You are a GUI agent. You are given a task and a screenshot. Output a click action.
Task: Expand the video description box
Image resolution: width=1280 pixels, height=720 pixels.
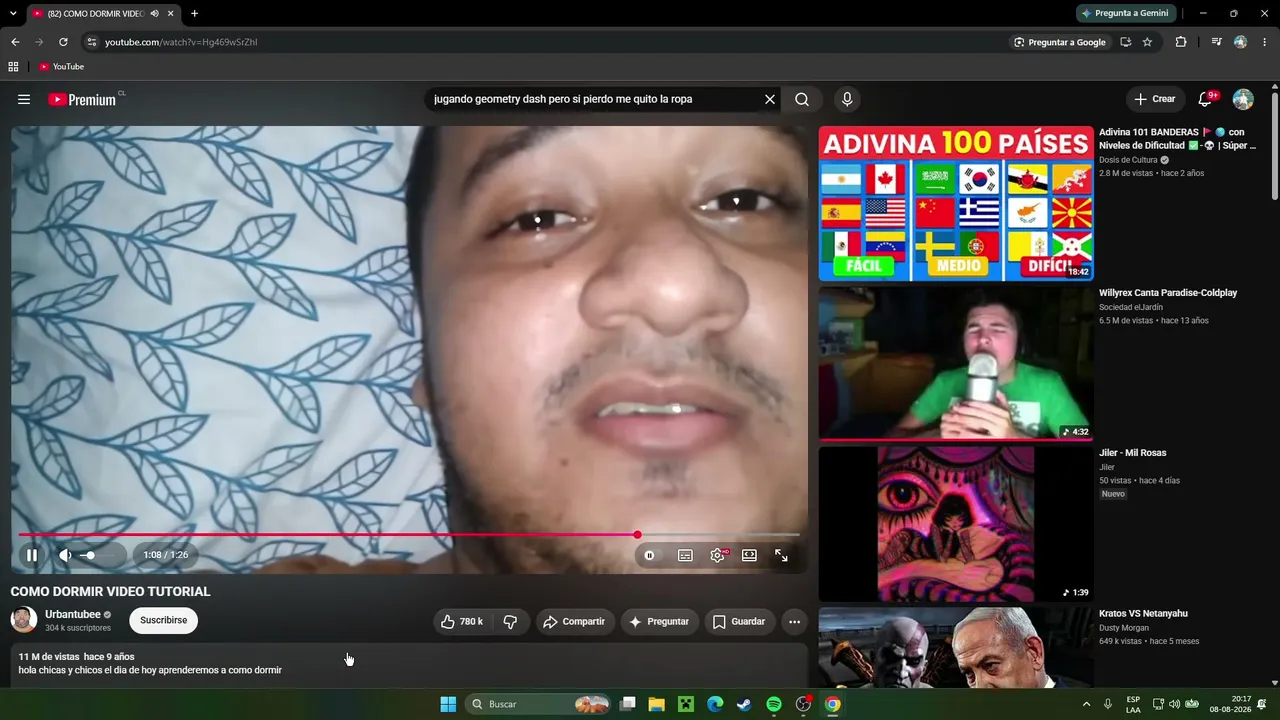(x=409, y=663)
